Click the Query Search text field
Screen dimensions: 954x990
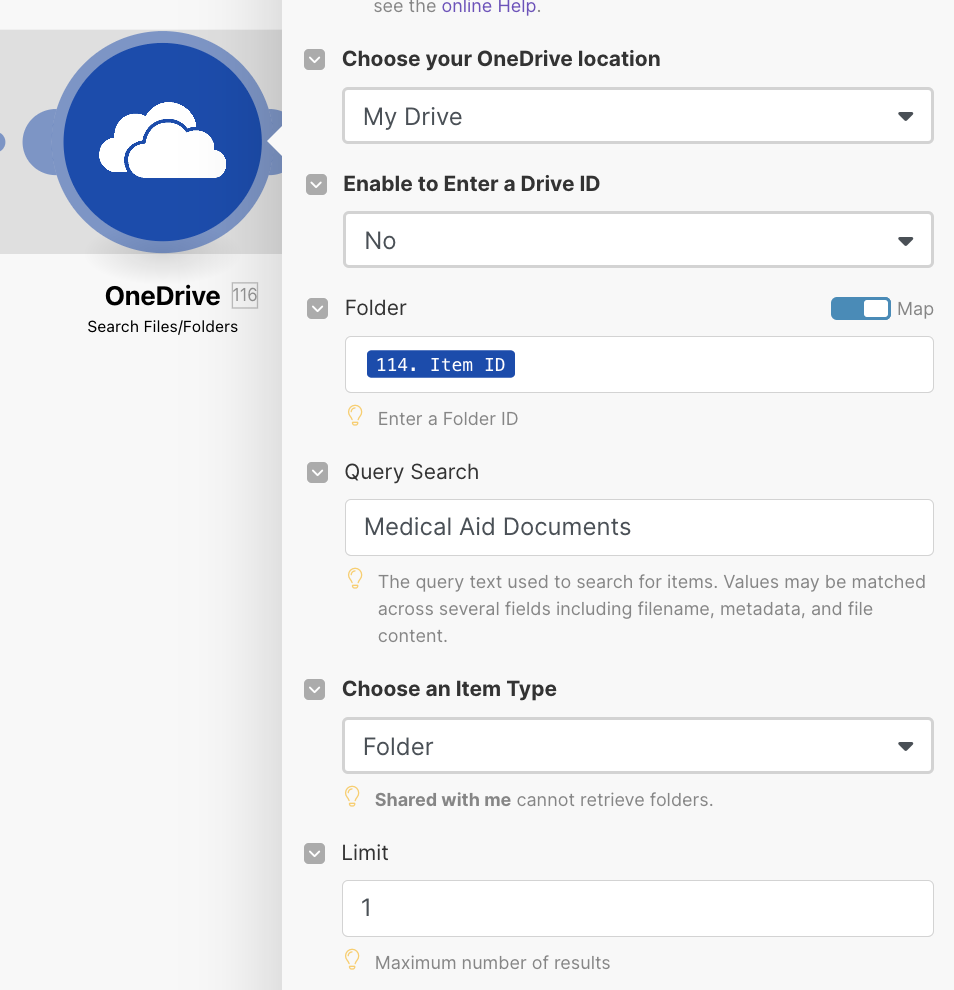(638, 527)
